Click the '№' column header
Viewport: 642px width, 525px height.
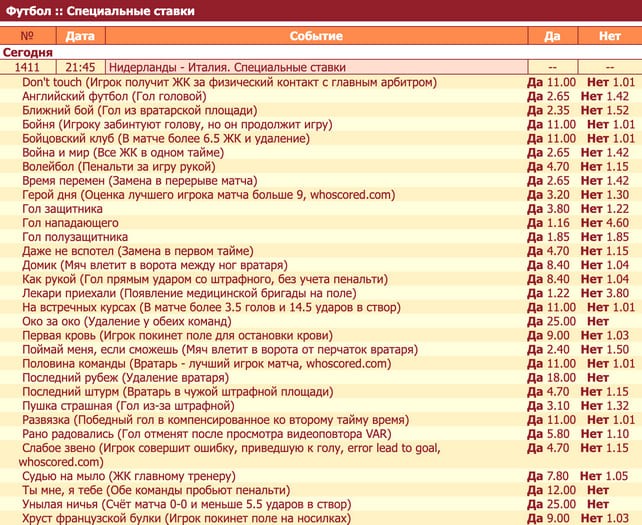(x=28, y=35)
